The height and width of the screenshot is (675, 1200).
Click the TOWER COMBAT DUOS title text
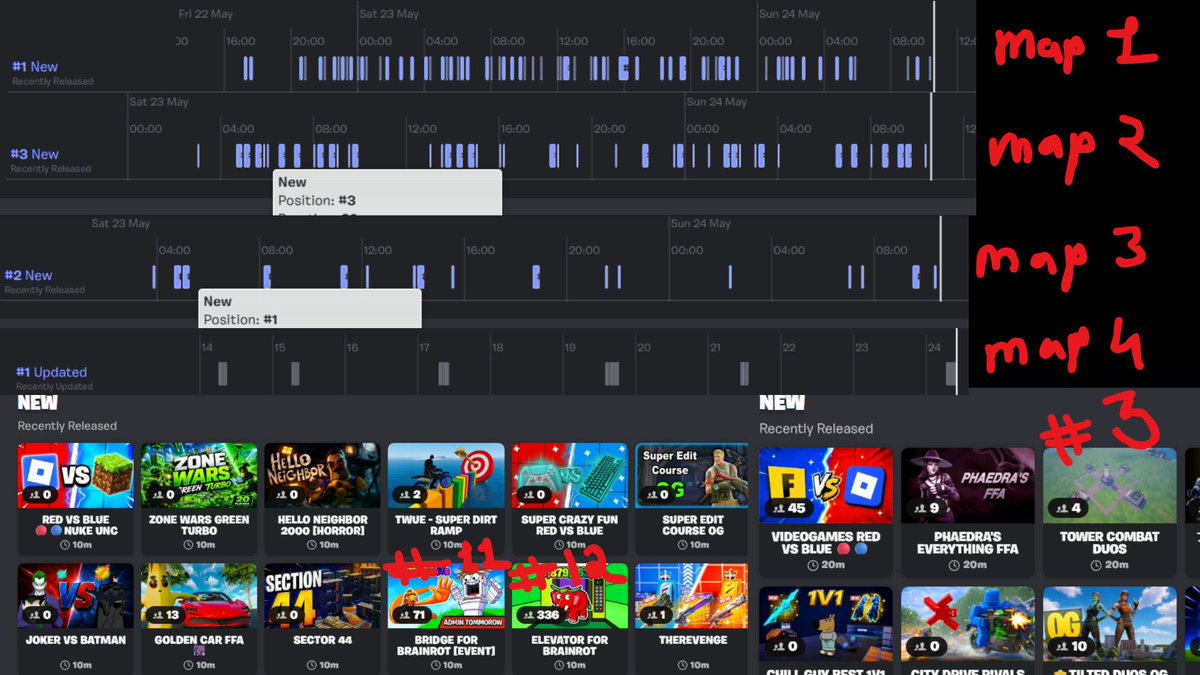click(x=1110, y=542)
